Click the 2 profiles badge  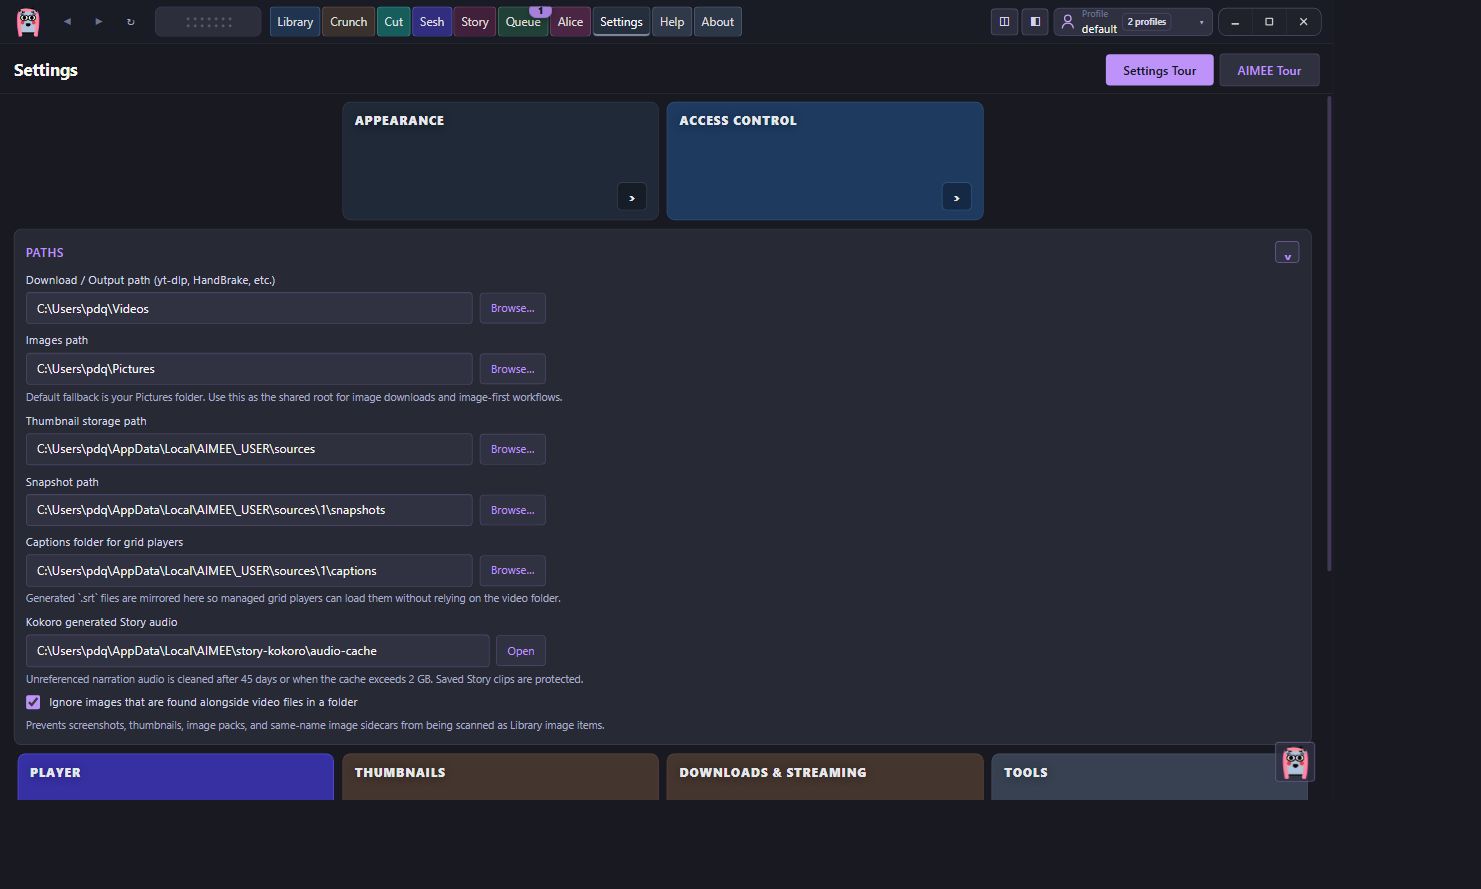(x=1147, y=22)
